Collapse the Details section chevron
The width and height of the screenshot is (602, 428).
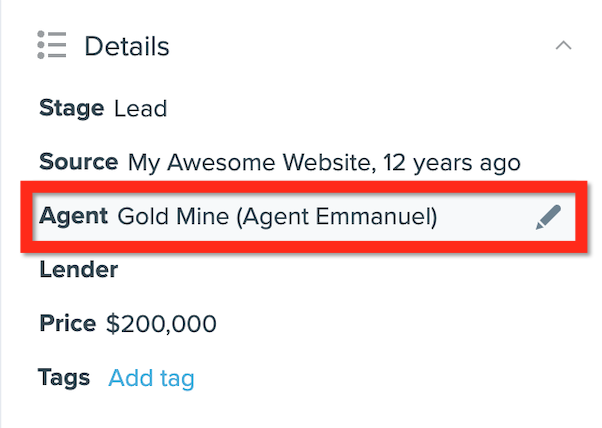(x=563, y=46)
